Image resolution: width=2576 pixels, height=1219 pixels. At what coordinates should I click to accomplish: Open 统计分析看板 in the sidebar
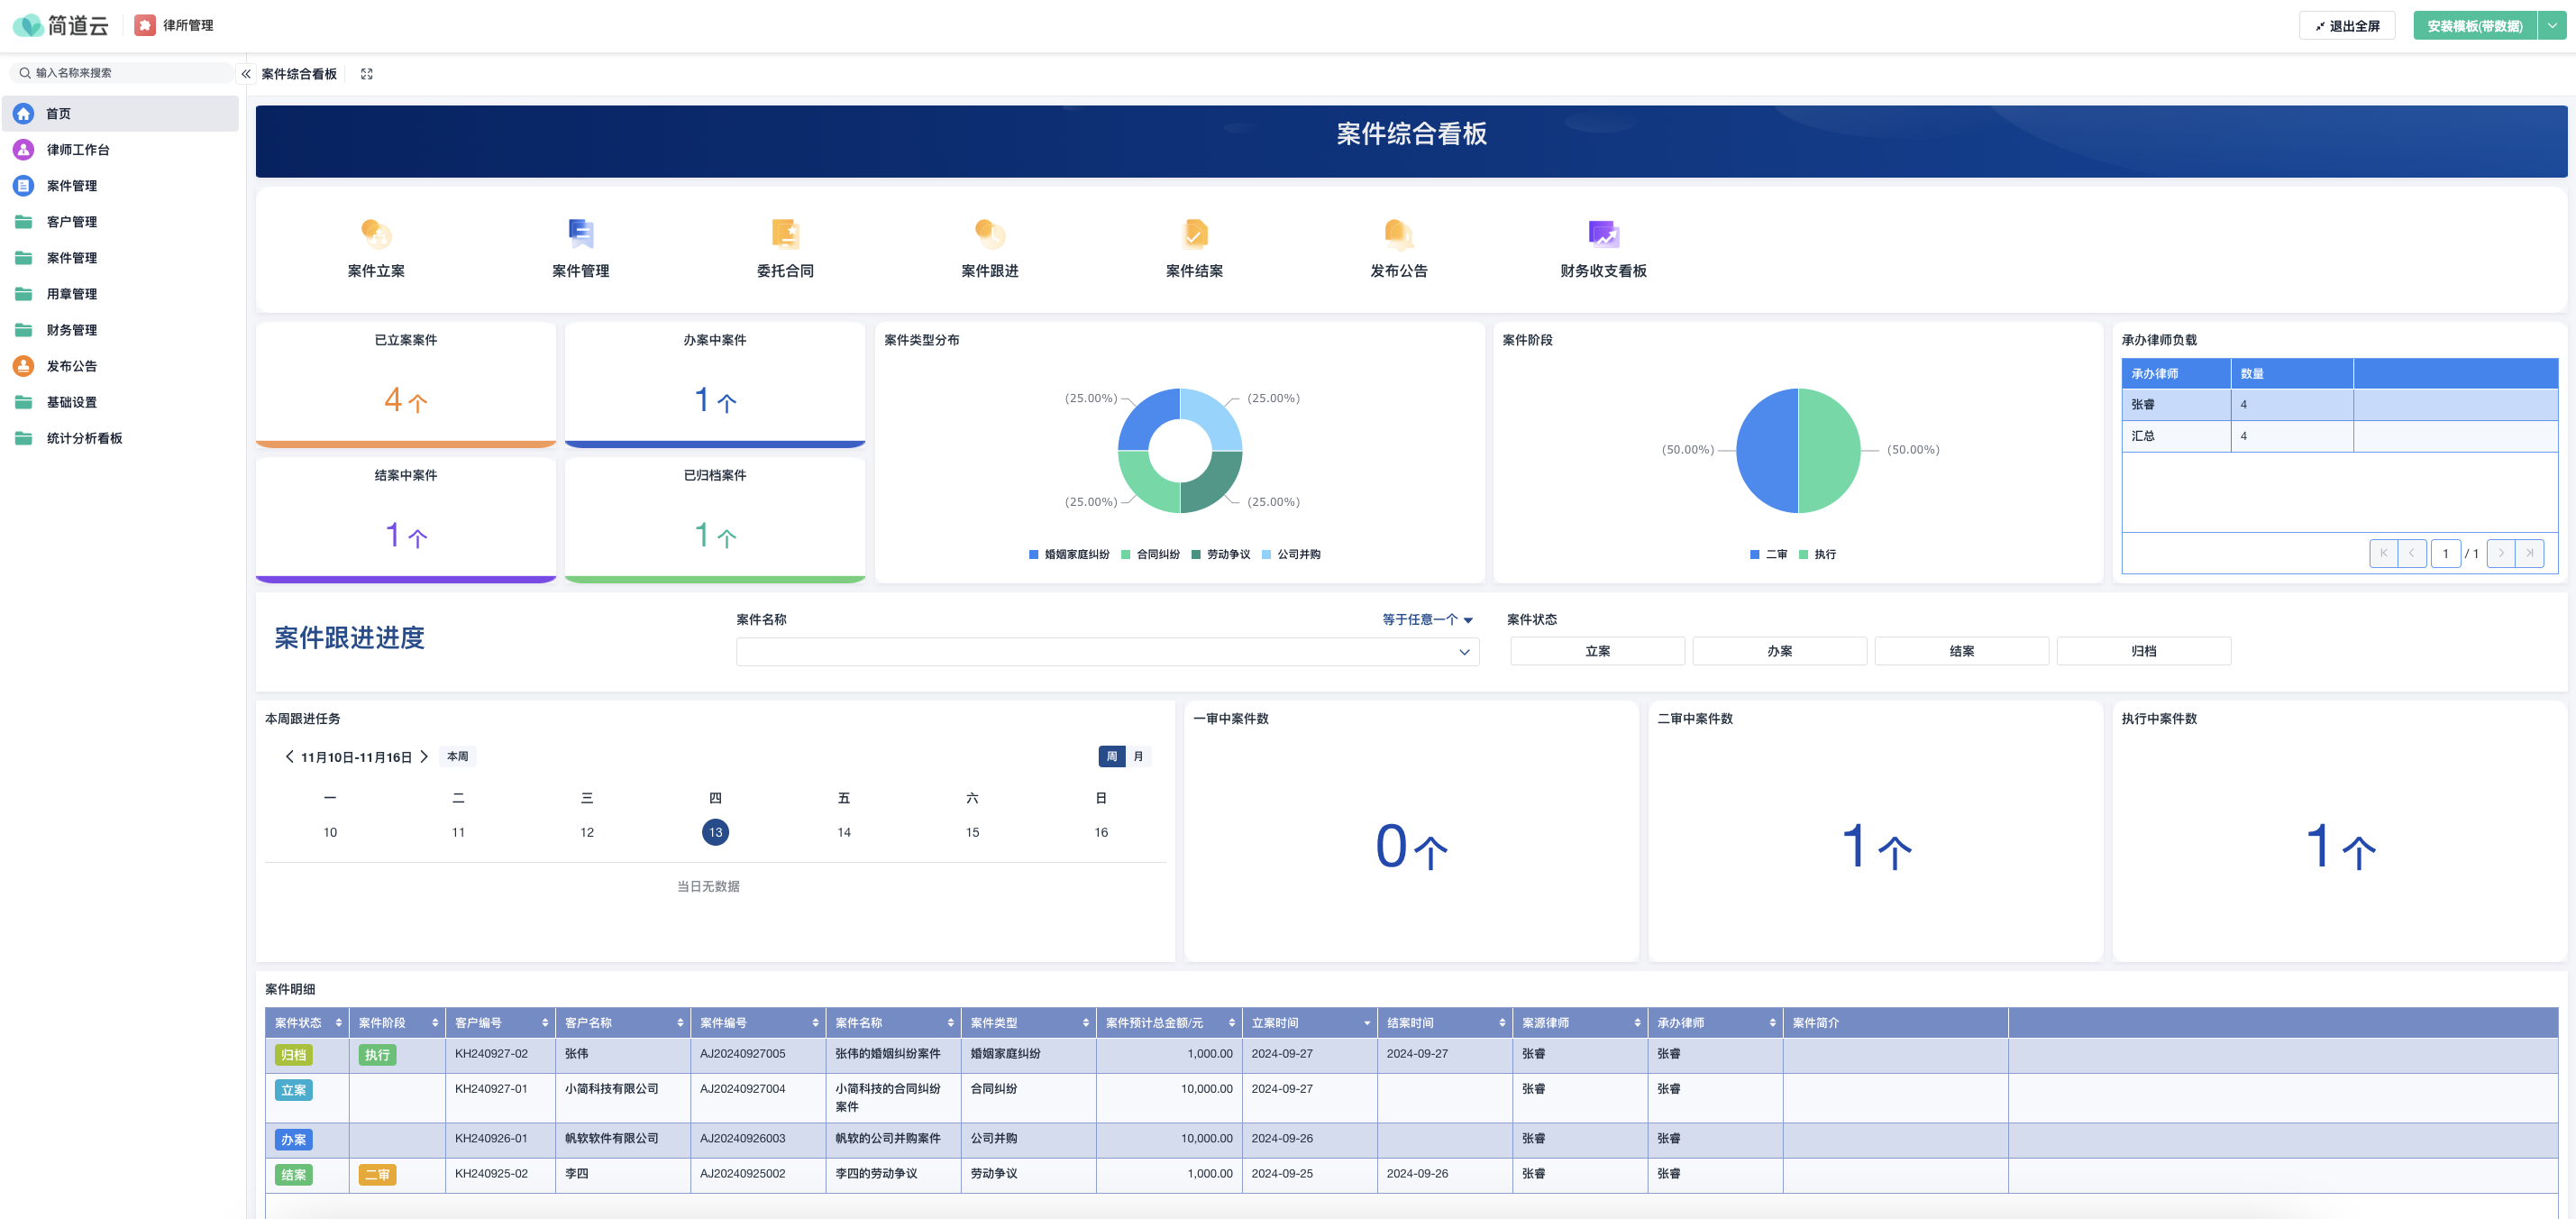pyautogui.click(x=83, y=438)
